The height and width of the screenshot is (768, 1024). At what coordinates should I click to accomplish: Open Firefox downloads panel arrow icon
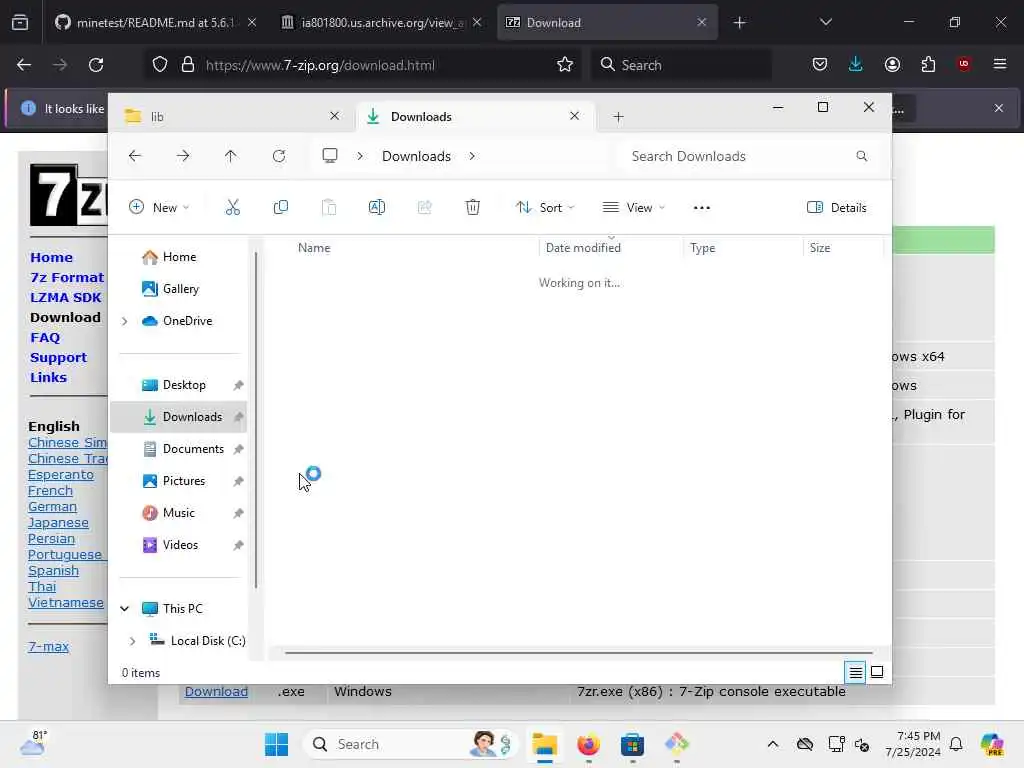tap(856, 64)
